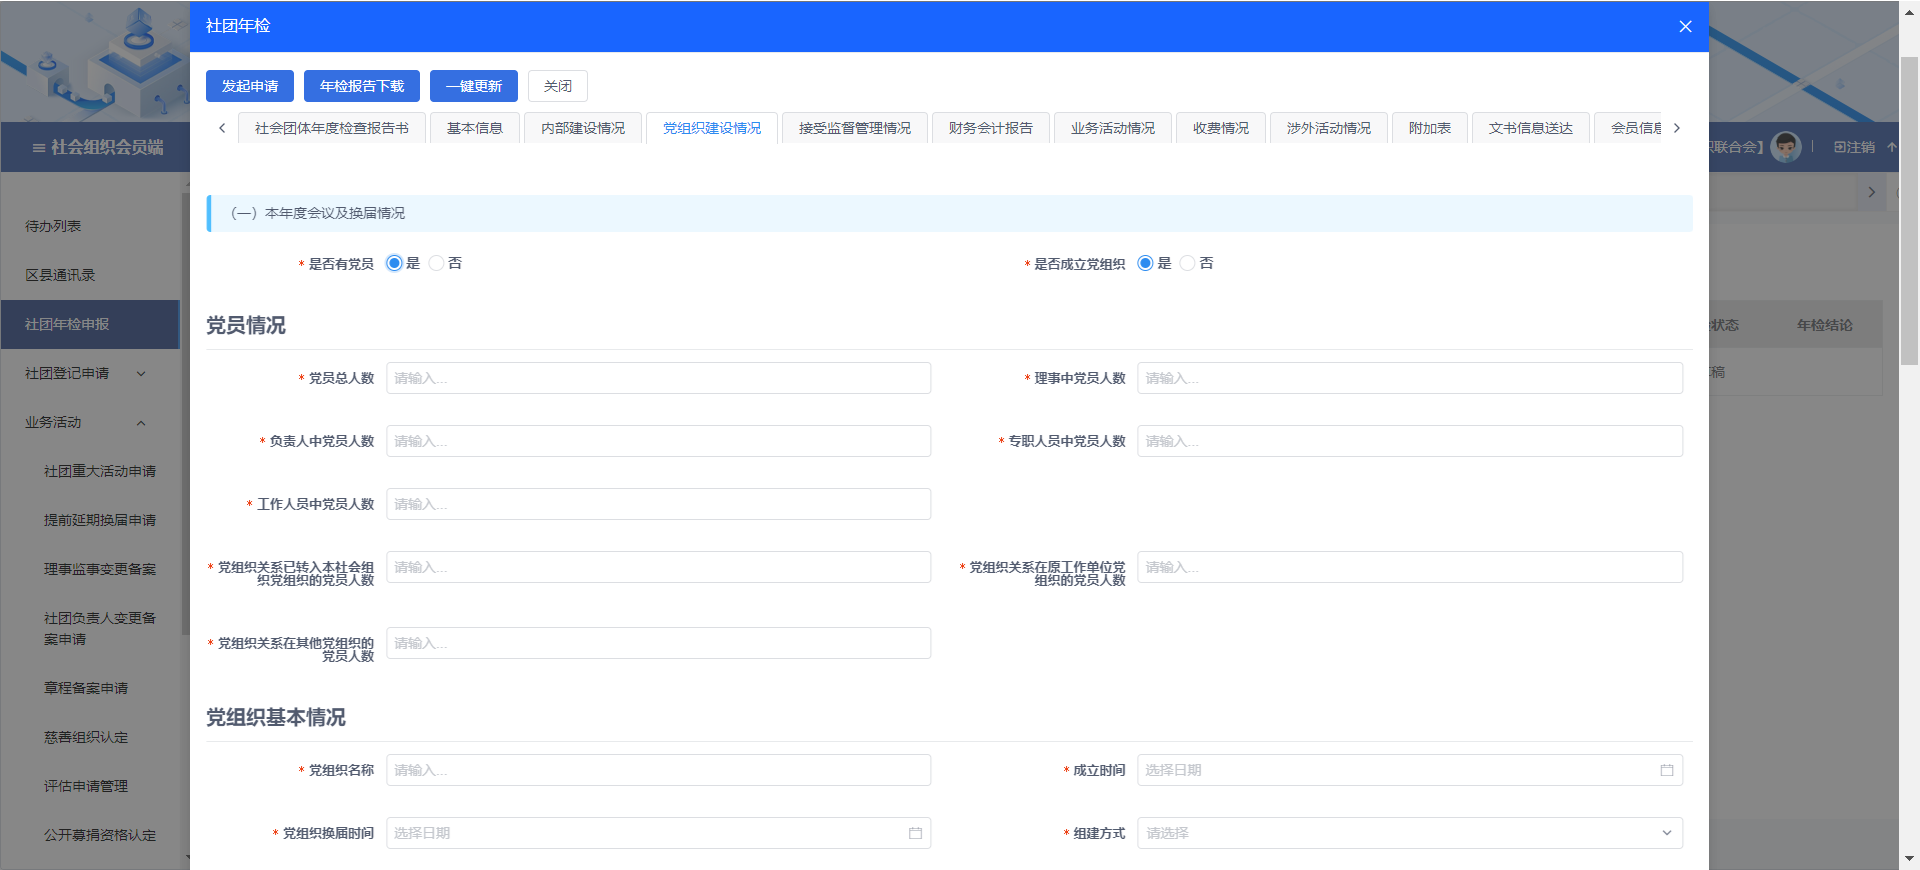
Task: Open calendar icon in 成立时间 field
Action: point(1666,770)
